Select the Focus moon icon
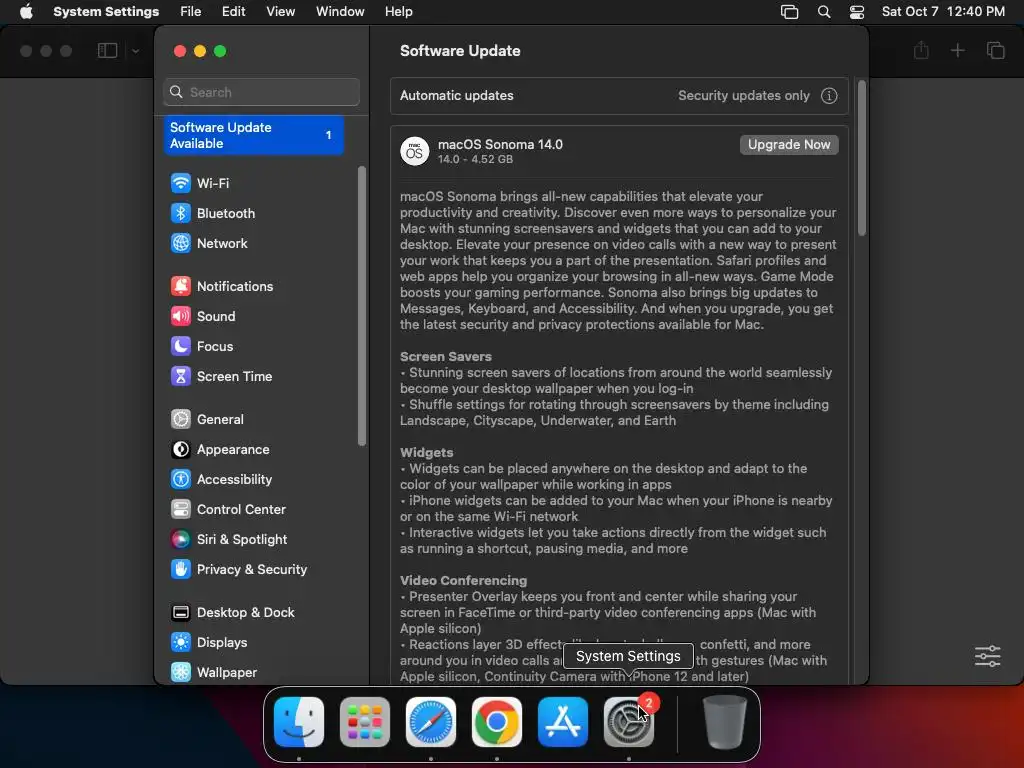The width and height of the screenshot is (1024, 768). [180, 346]
